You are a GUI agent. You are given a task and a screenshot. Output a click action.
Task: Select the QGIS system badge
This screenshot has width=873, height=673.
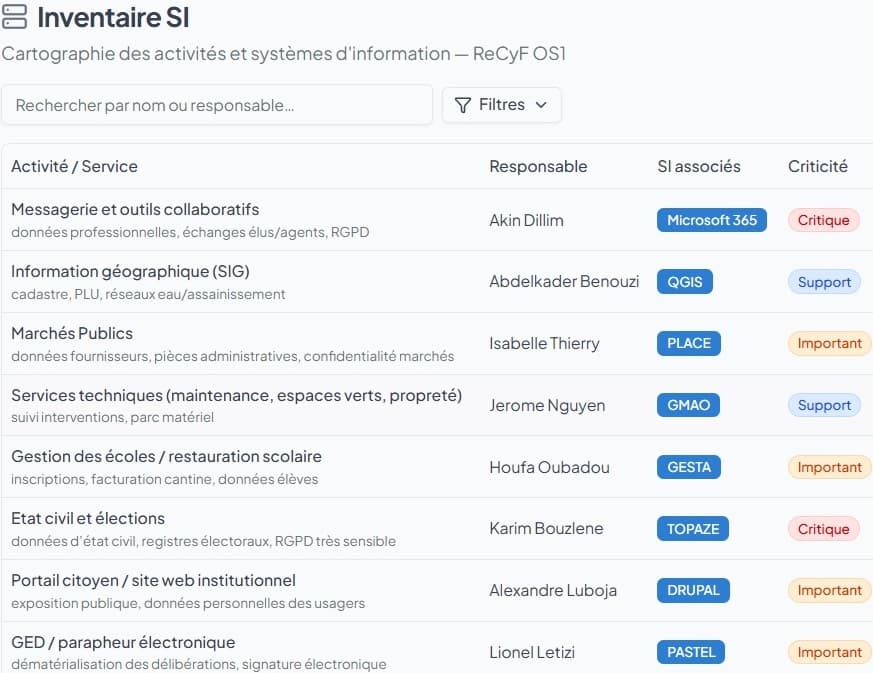pos(685,282)
